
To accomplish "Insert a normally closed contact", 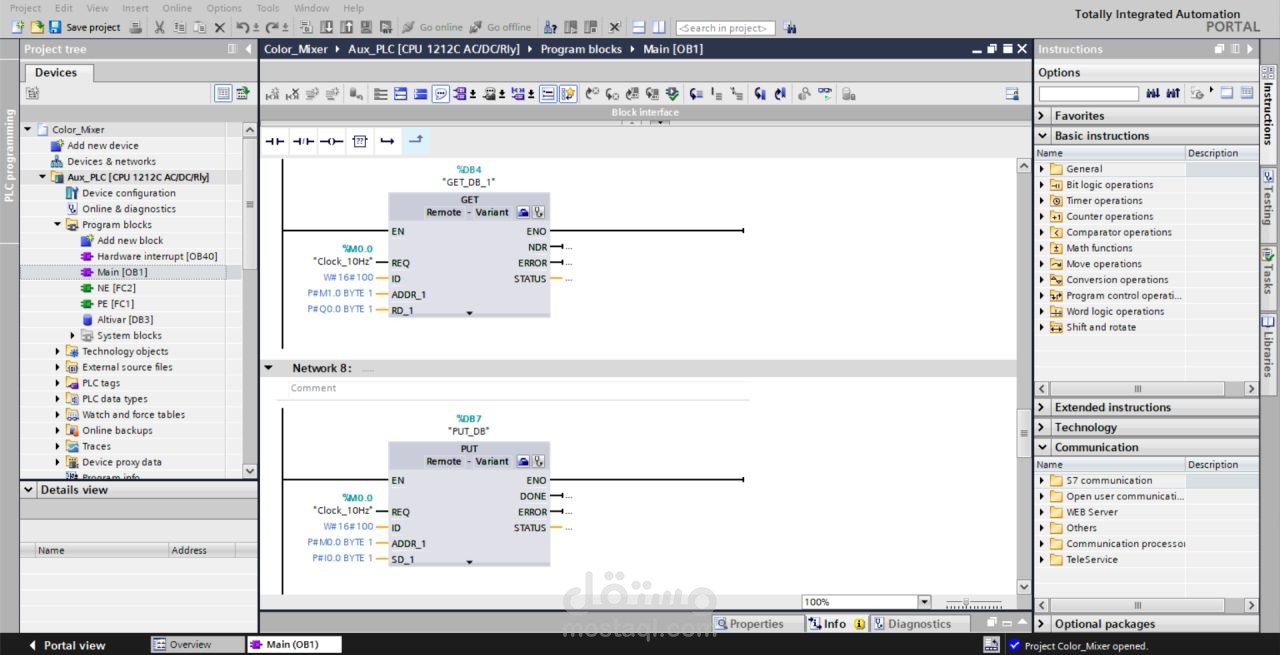I will 303,141.
